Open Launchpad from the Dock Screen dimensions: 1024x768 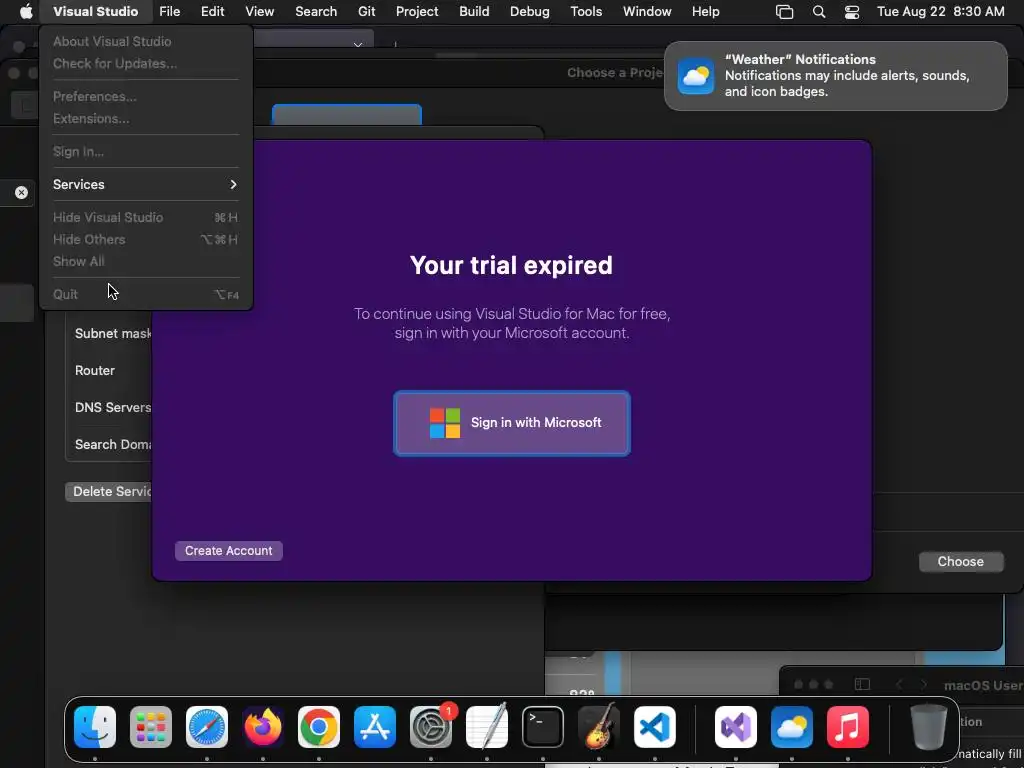tap(151, 727)
